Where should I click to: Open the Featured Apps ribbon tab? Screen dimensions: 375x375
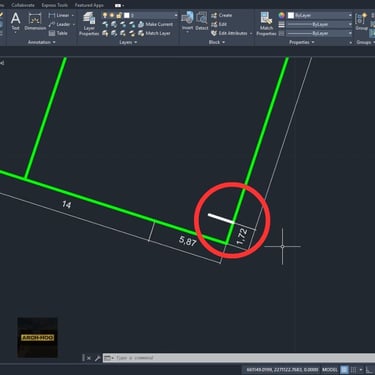pyautogui.click(x=89, y=5)
